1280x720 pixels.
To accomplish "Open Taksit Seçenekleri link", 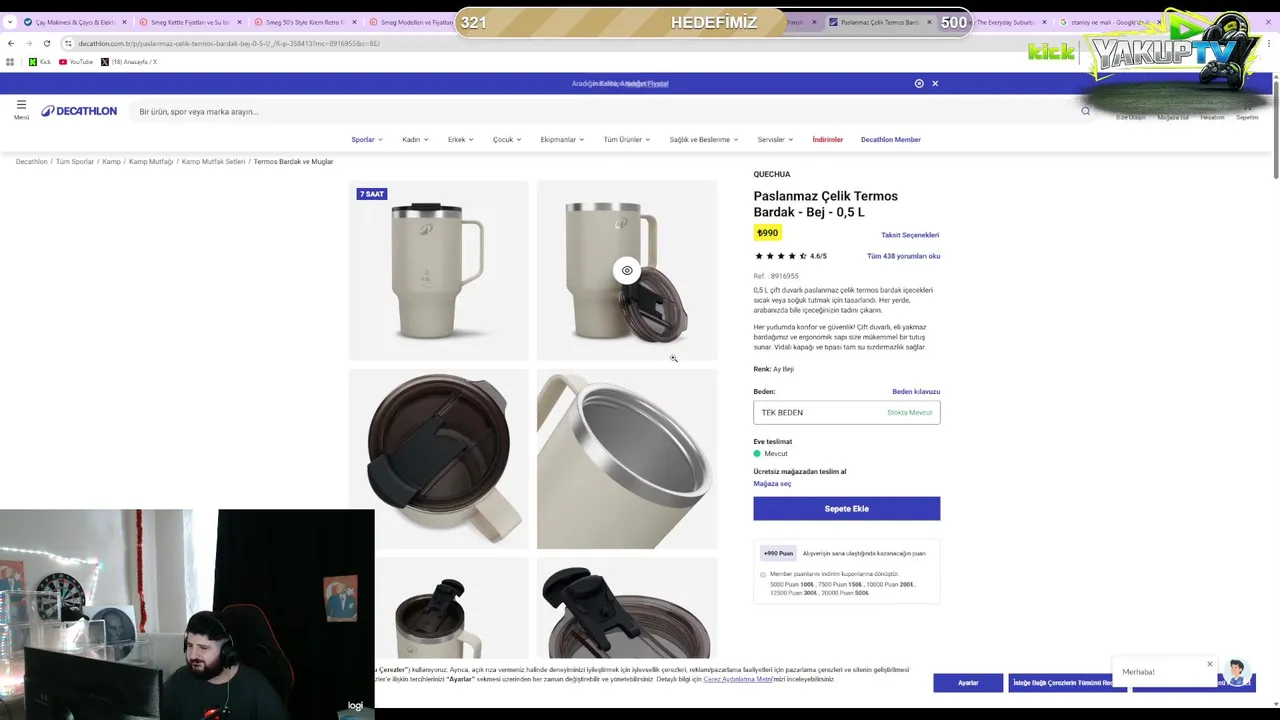I will coord(910,235).
